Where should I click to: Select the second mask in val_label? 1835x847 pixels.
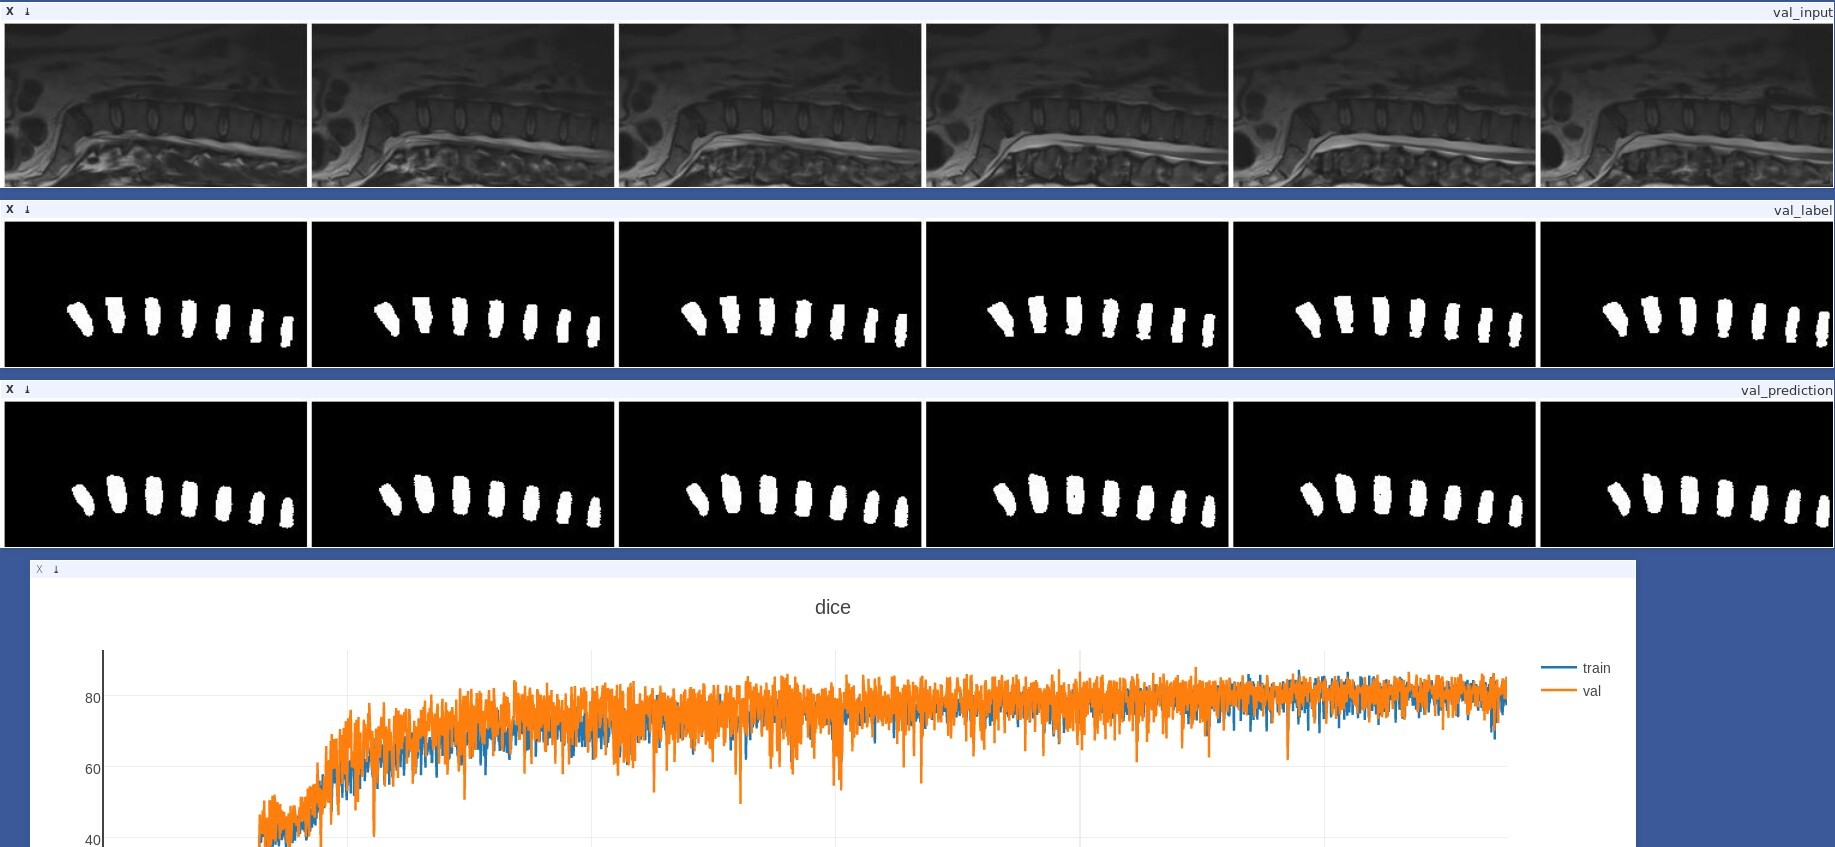click(463, 294)
